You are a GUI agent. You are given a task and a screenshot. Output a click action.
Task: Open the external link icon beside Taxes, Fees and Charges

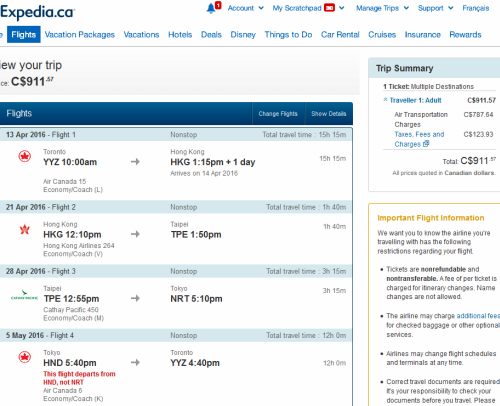pos(426,144)
